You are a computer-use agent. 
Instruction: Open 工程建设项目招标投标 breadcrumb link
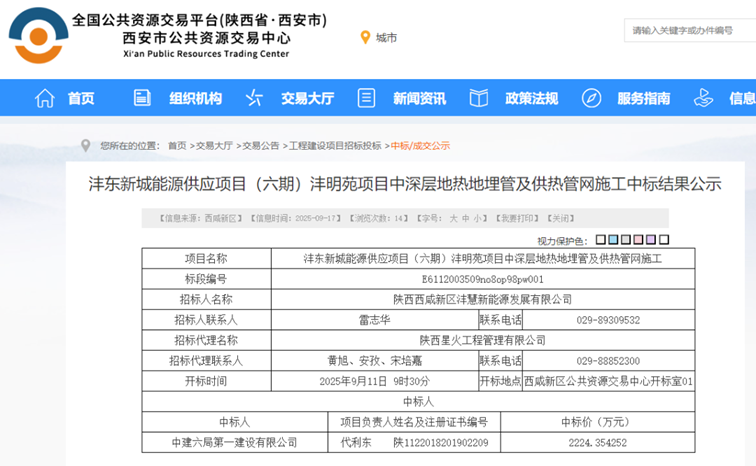[335, 145]
